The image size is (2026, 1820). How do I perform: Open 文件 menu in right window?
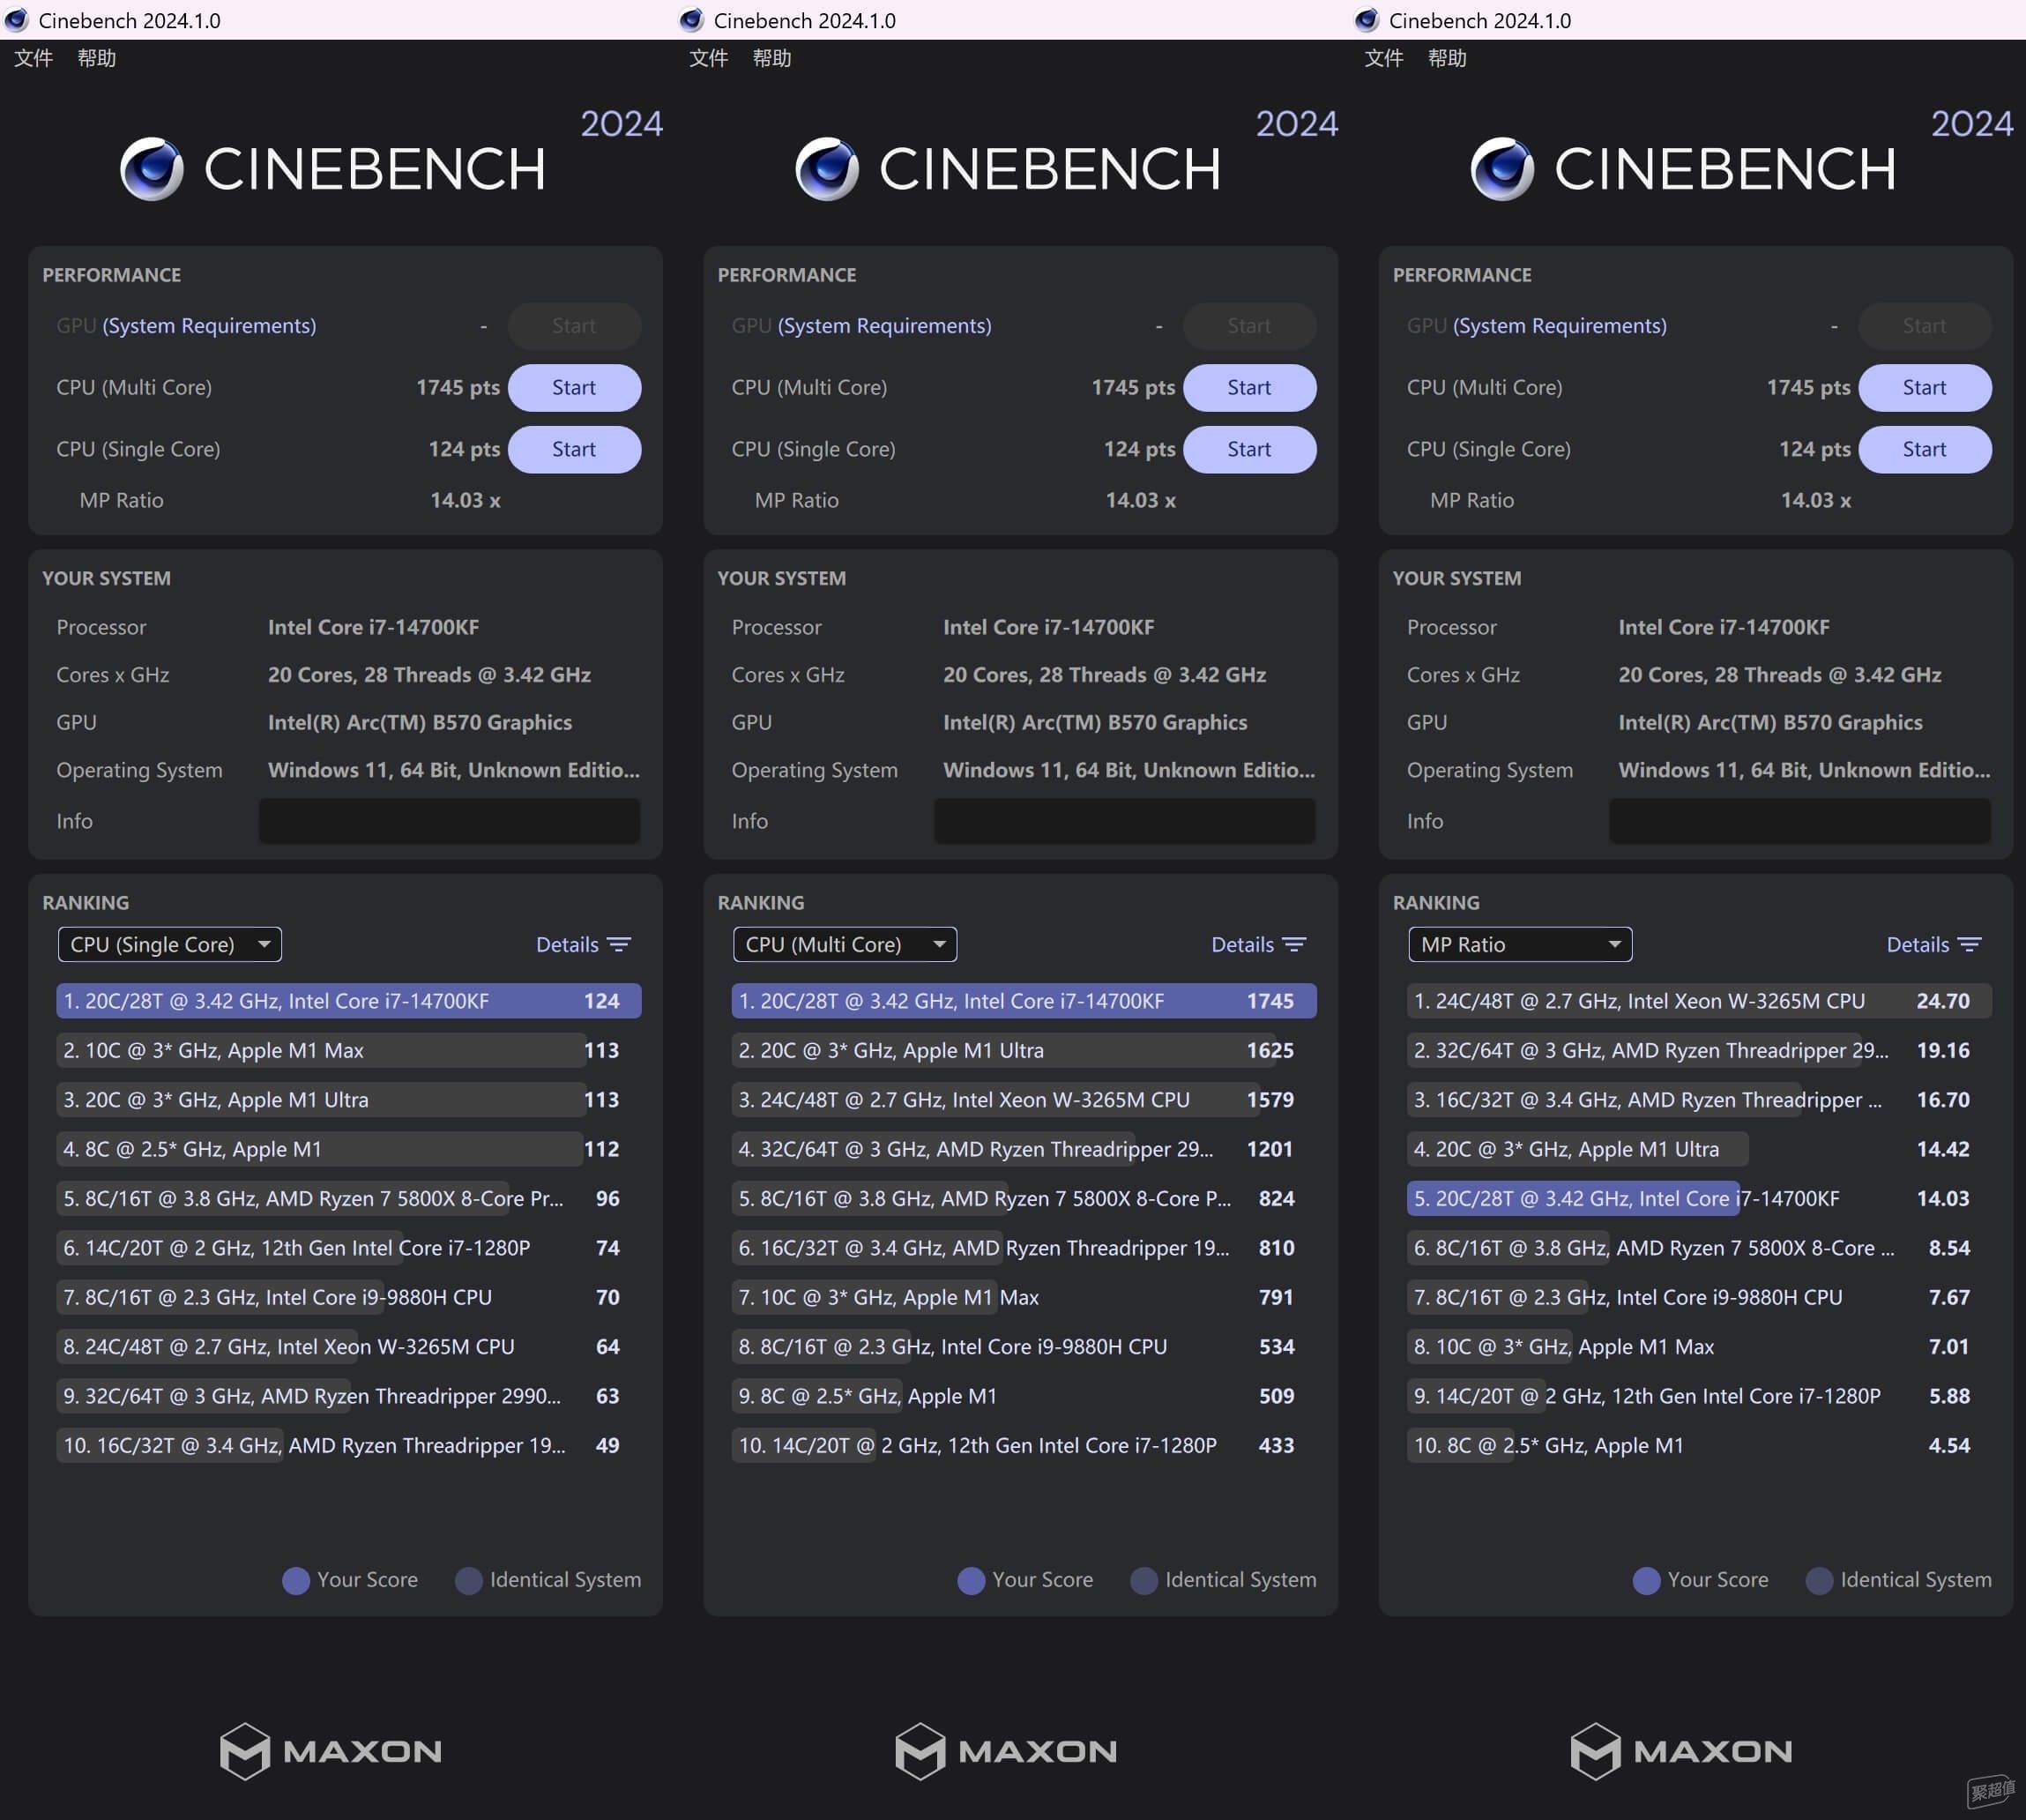pos(1383,58)
